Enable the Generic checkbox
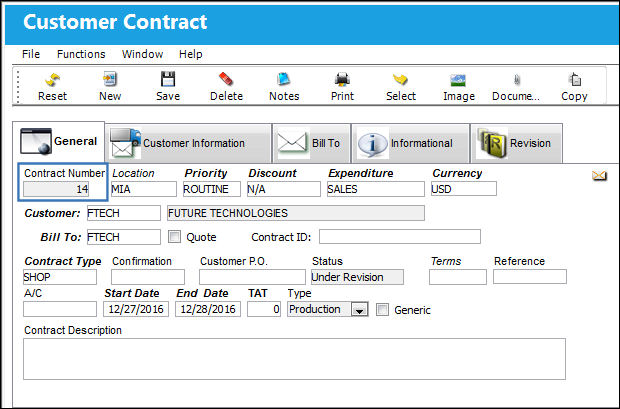620x409 pixels. click(x=382, y=309)
